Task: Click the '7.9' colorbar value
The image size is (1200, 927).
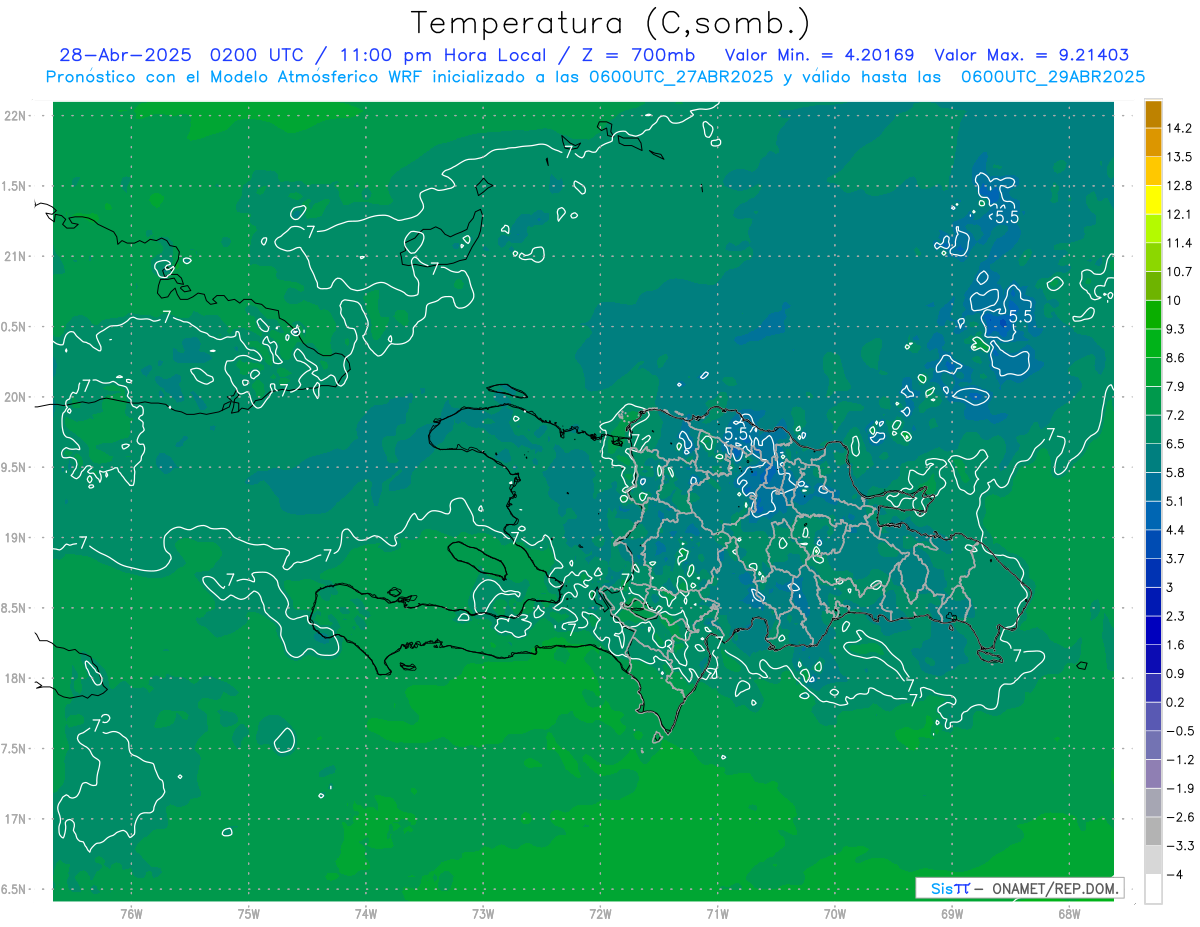Action: [x=1177, y=386]
